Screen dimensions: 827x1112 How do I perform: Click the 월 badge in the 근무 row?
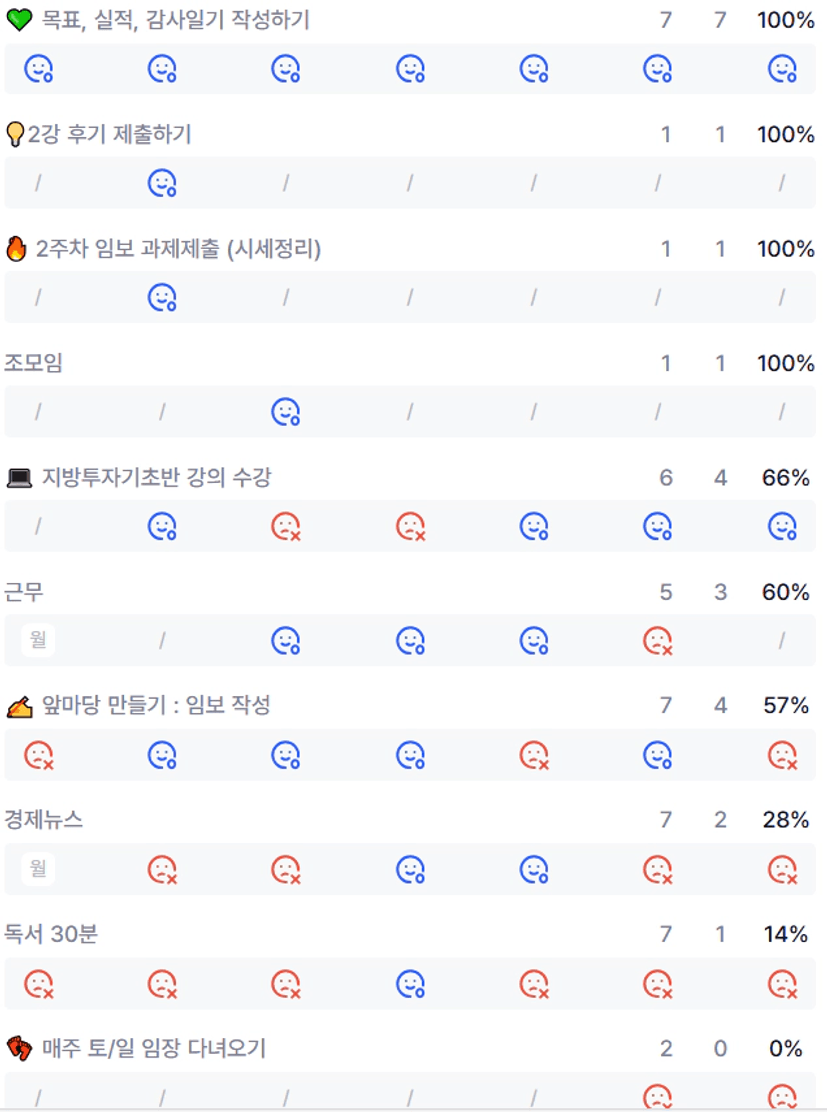click(38, 640)
